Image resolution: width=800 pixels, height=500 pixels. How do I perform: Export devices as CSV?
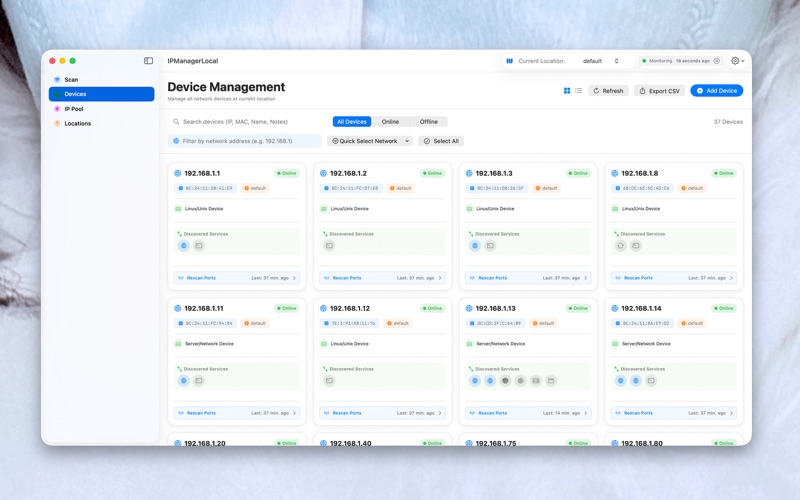tap(660, 91)
